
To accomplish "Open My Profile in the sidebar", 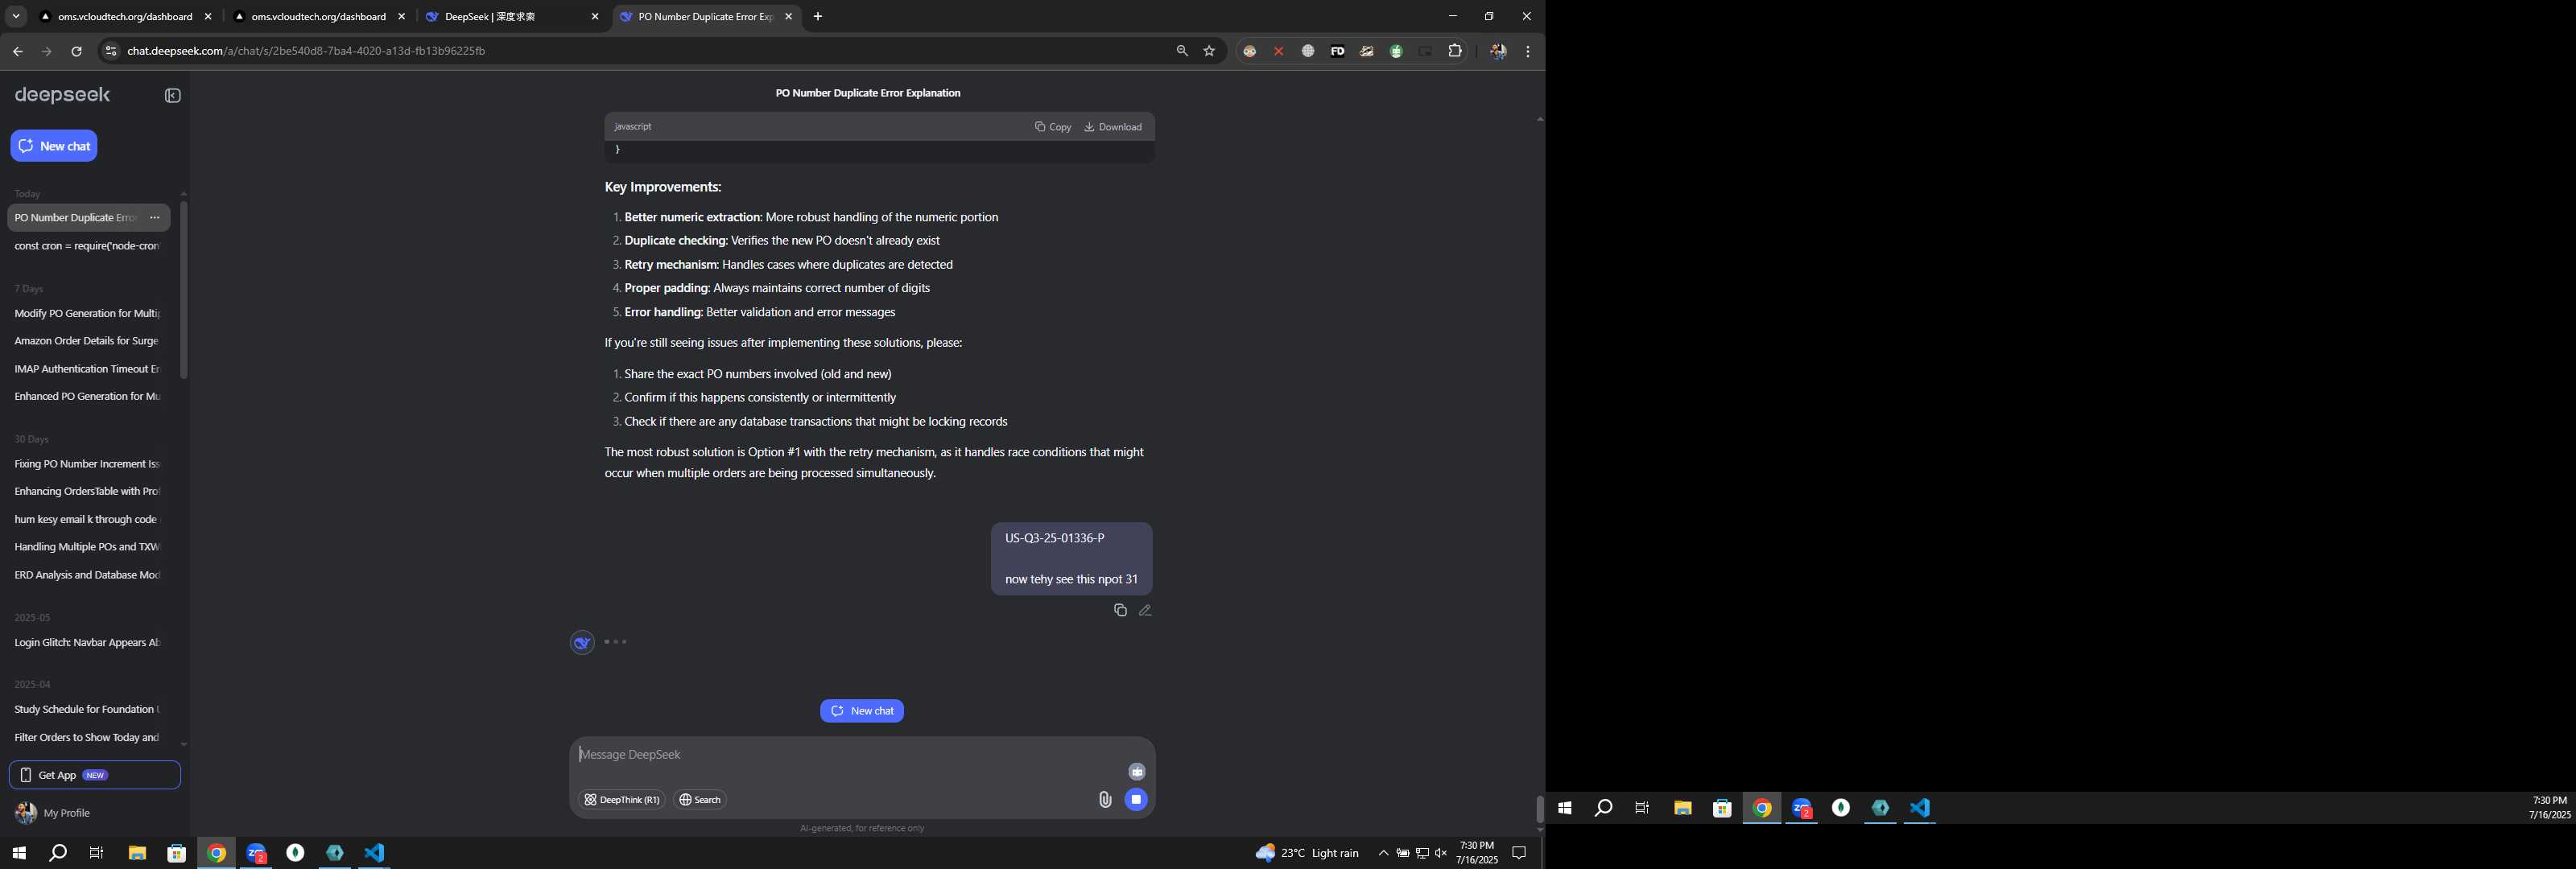I will [53, 813].
